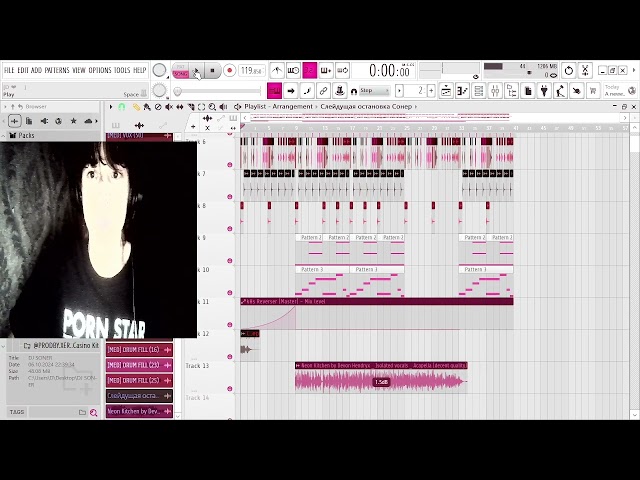Start playback with the Play button
This screenshot has width=640, height=480.
[196, 71]
